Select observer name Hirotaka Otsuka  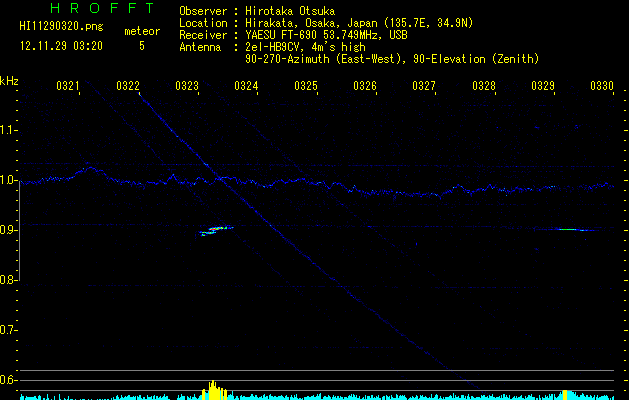pyautogui.click(x=290, y=11)
